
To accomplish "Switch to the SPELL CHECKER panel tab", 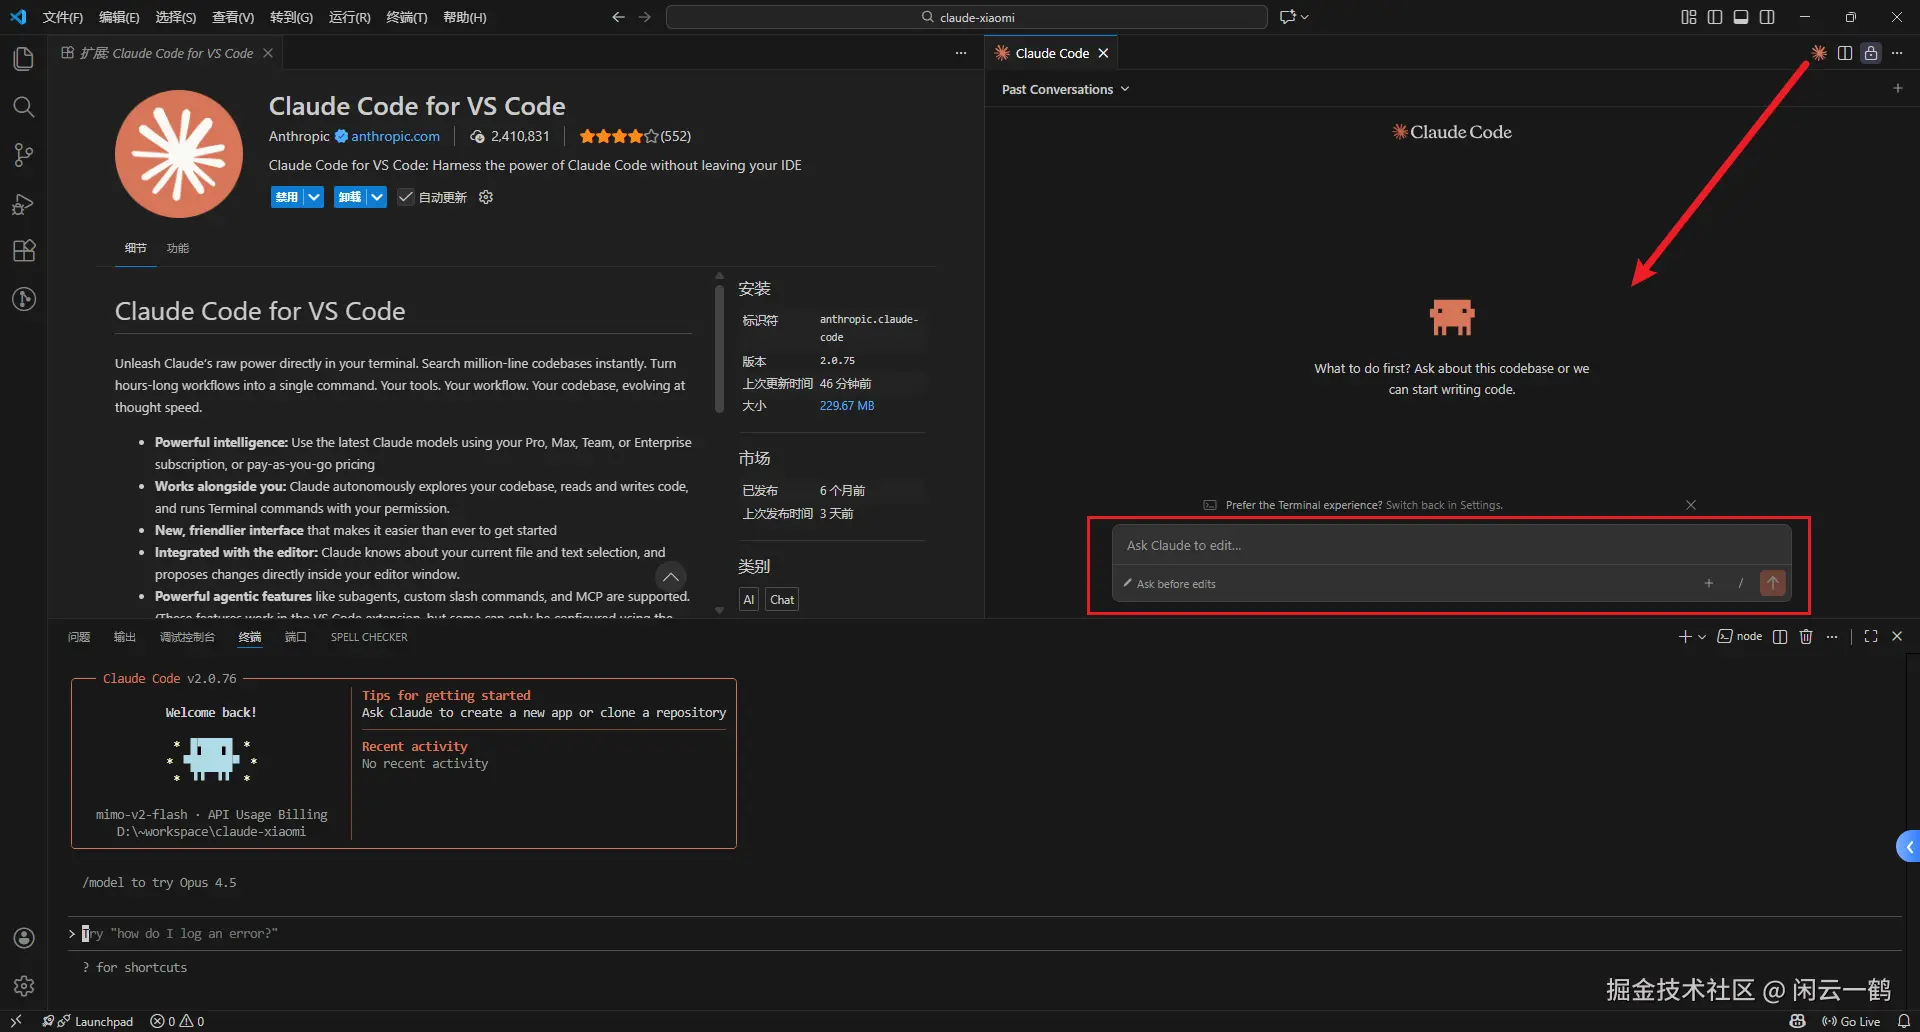I will pos(369,637).
